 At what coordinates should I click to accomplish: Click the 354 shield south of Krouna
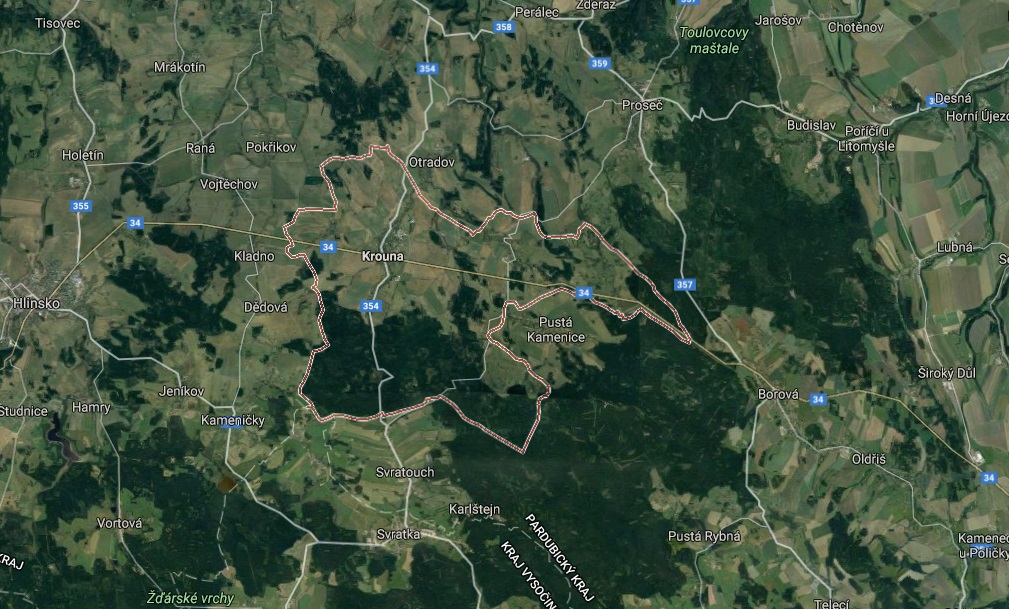pos(371,306)
